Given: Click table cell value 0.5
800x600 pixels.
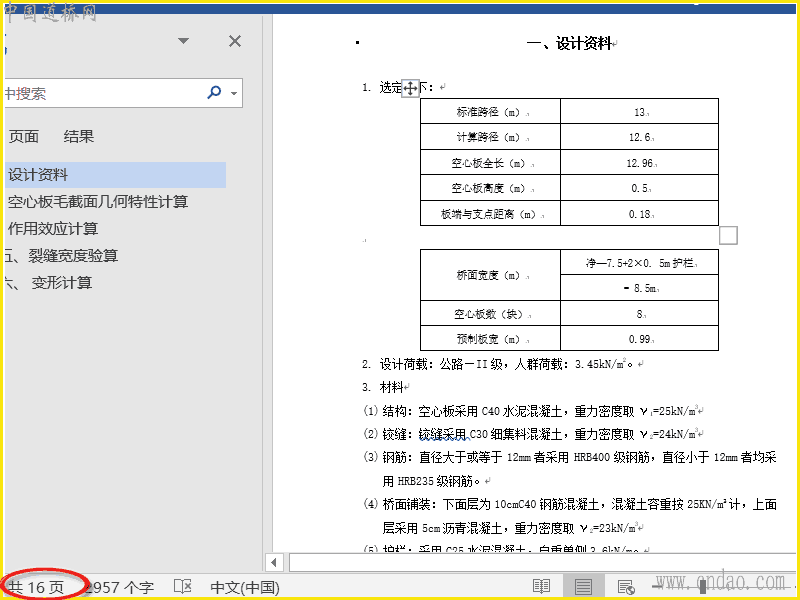Looking at the screenshot, I should click(x=640, y=188).
